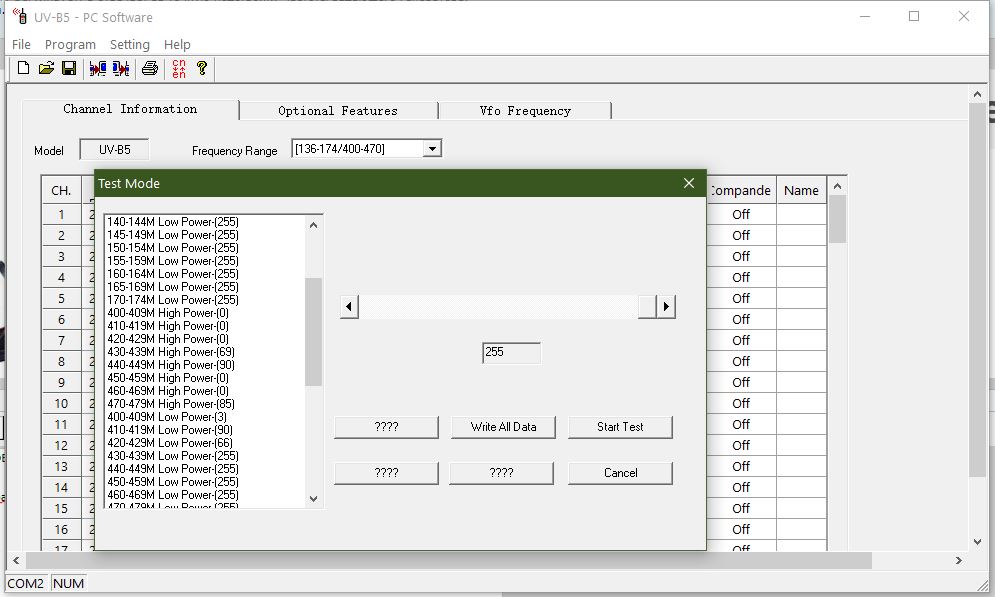Click the UV-B5 app icon in title bar

point(20,16)
